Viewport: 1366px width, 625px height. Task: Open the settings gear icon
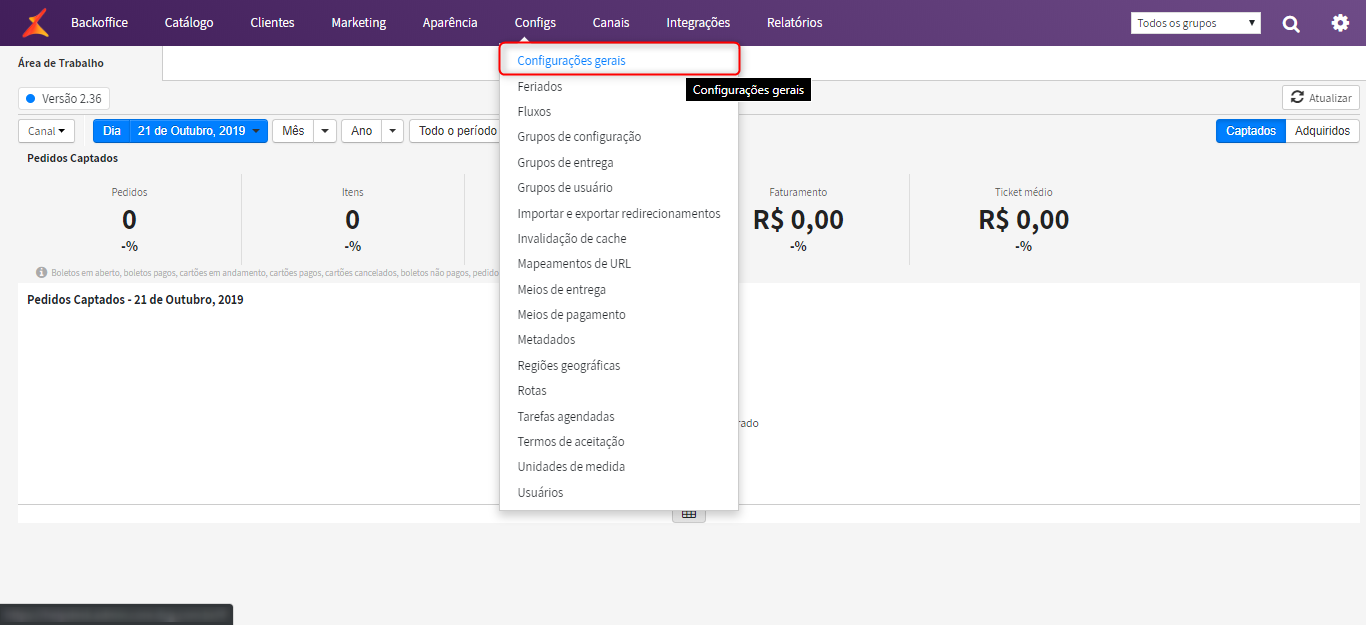point(1340,23)
